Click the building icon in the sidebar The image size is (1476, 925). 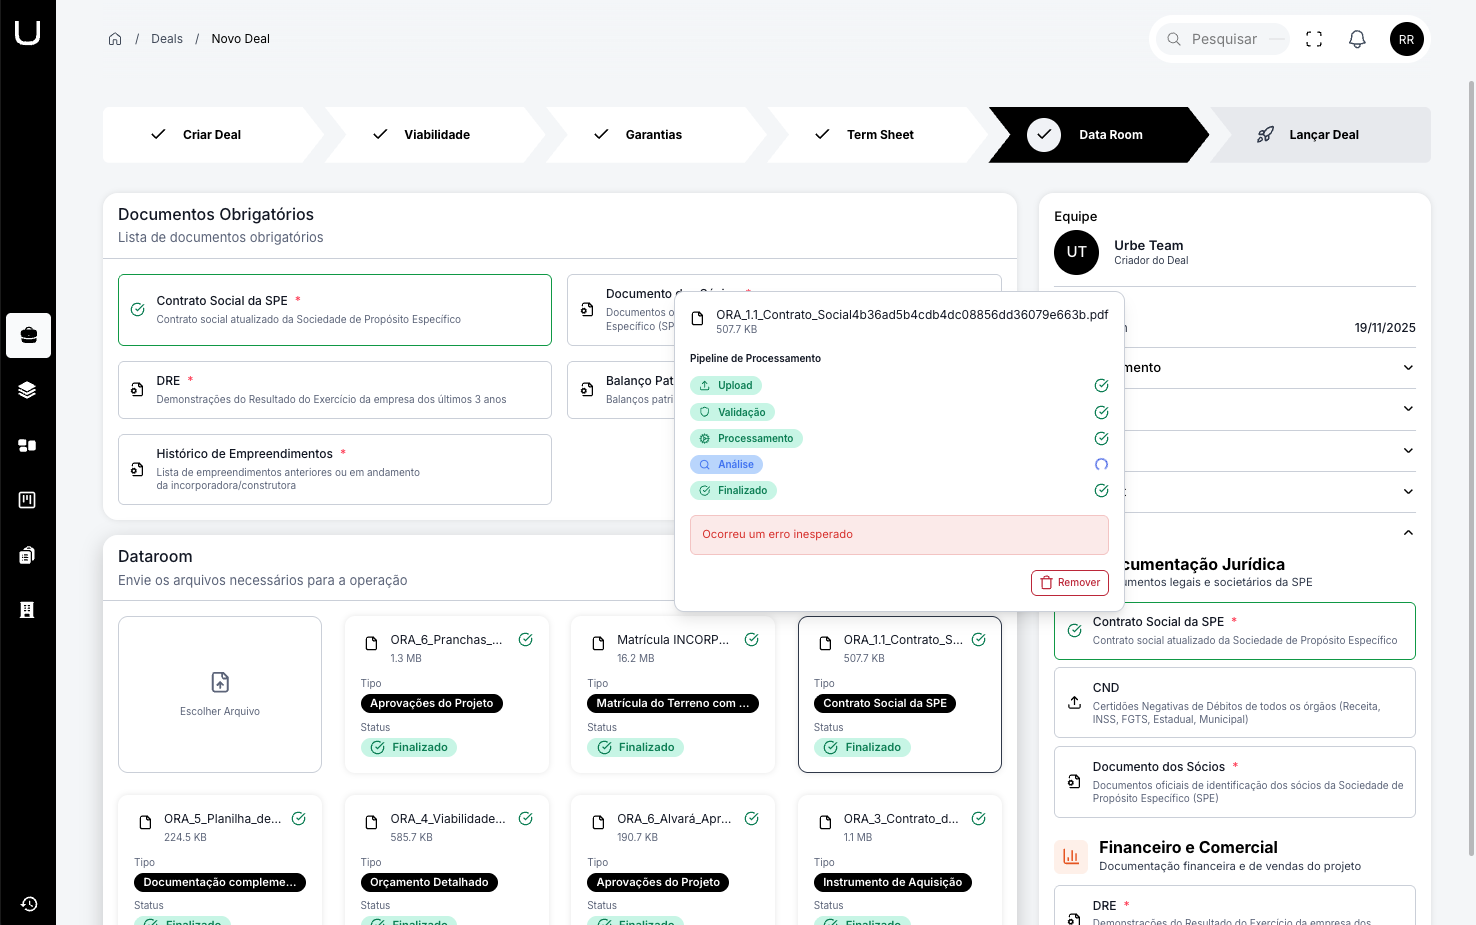(x=28, y=610)
